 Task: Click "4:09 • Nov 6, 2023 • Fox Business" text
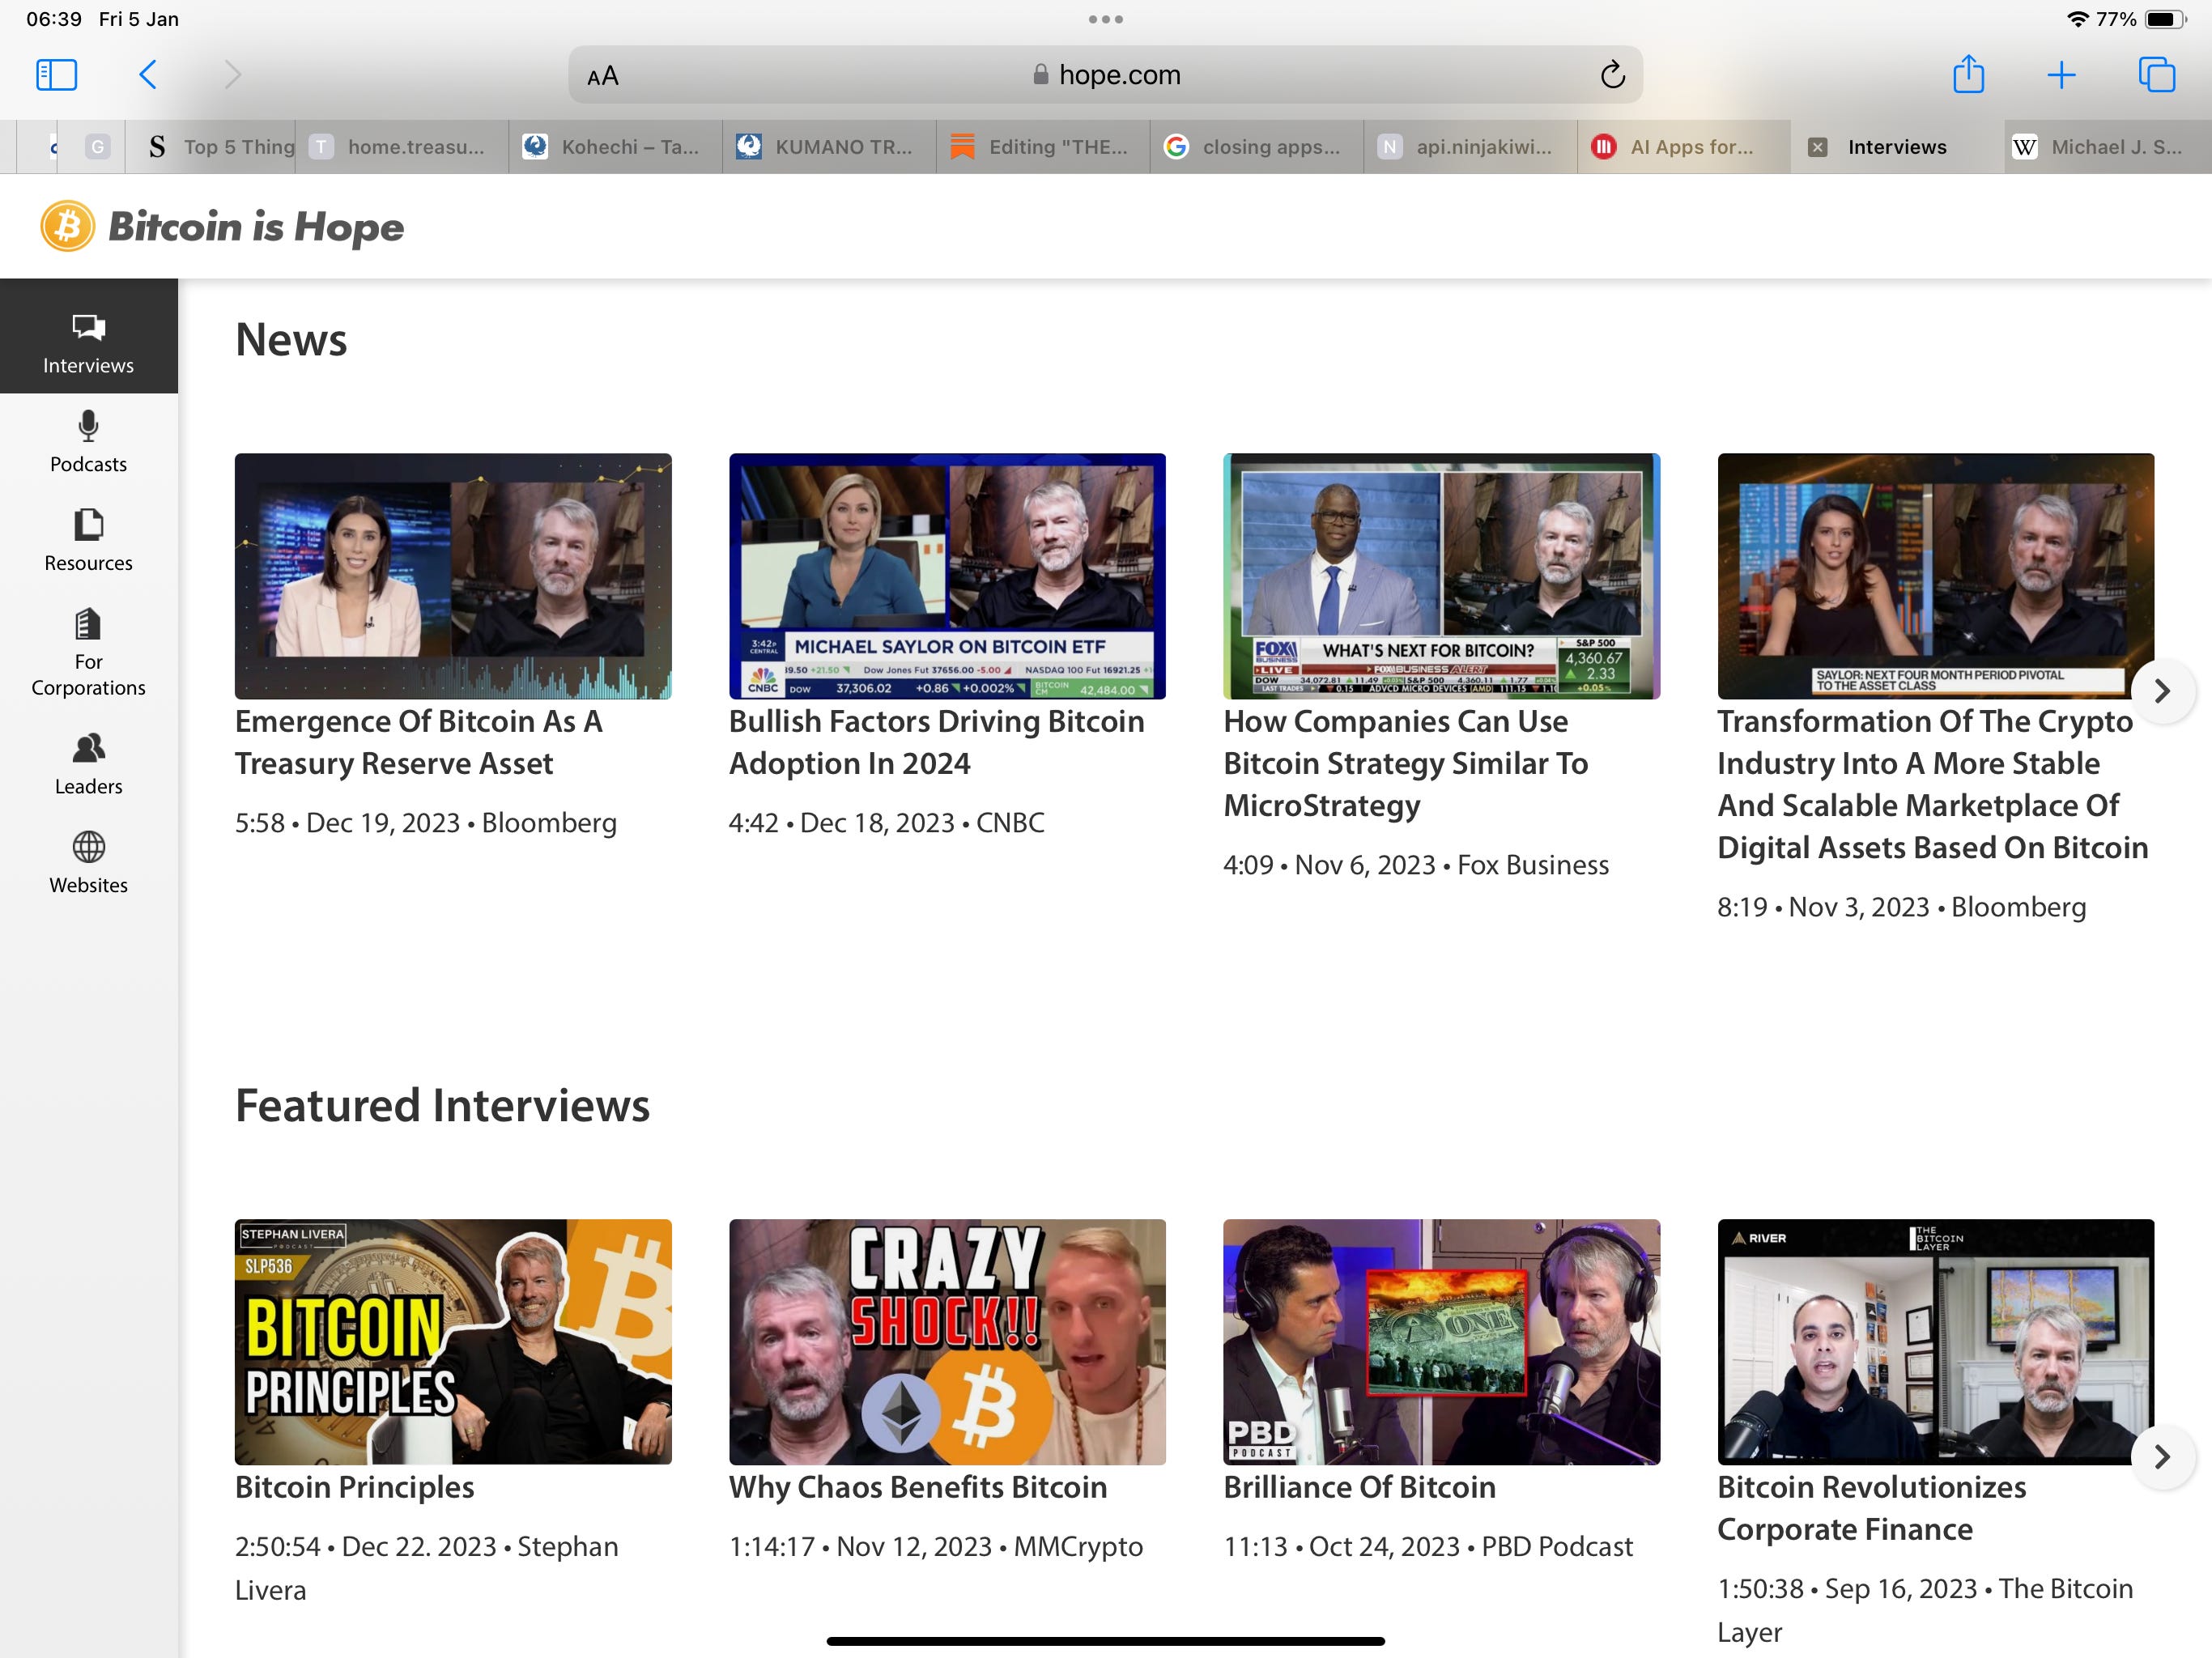click(1416, 865)
